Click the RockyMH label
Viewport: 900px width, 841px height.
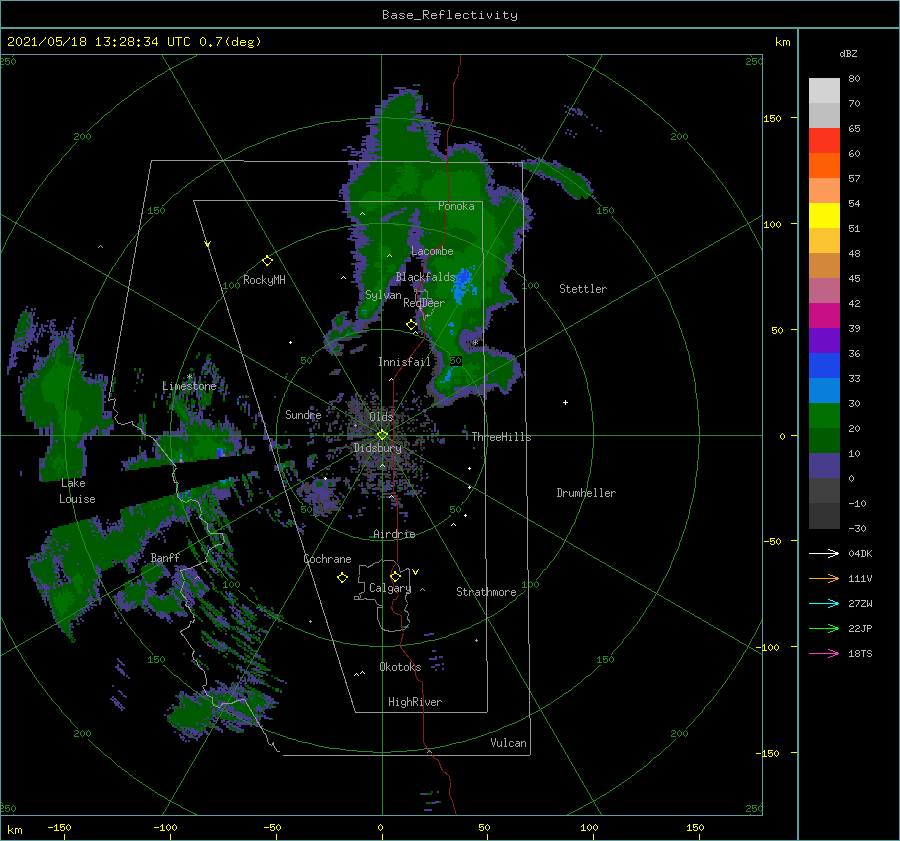(264, 280)
